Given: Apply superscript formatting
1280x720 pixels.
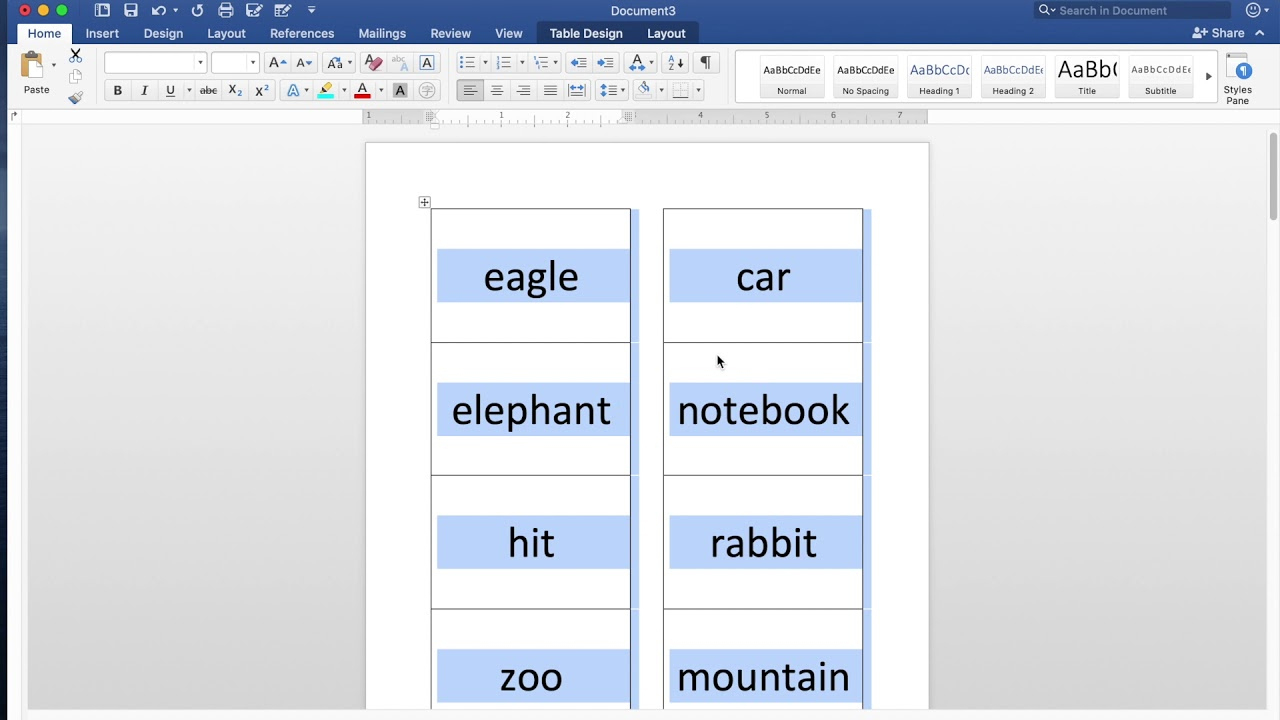Looking at the screenshot, I should (260, 90).
